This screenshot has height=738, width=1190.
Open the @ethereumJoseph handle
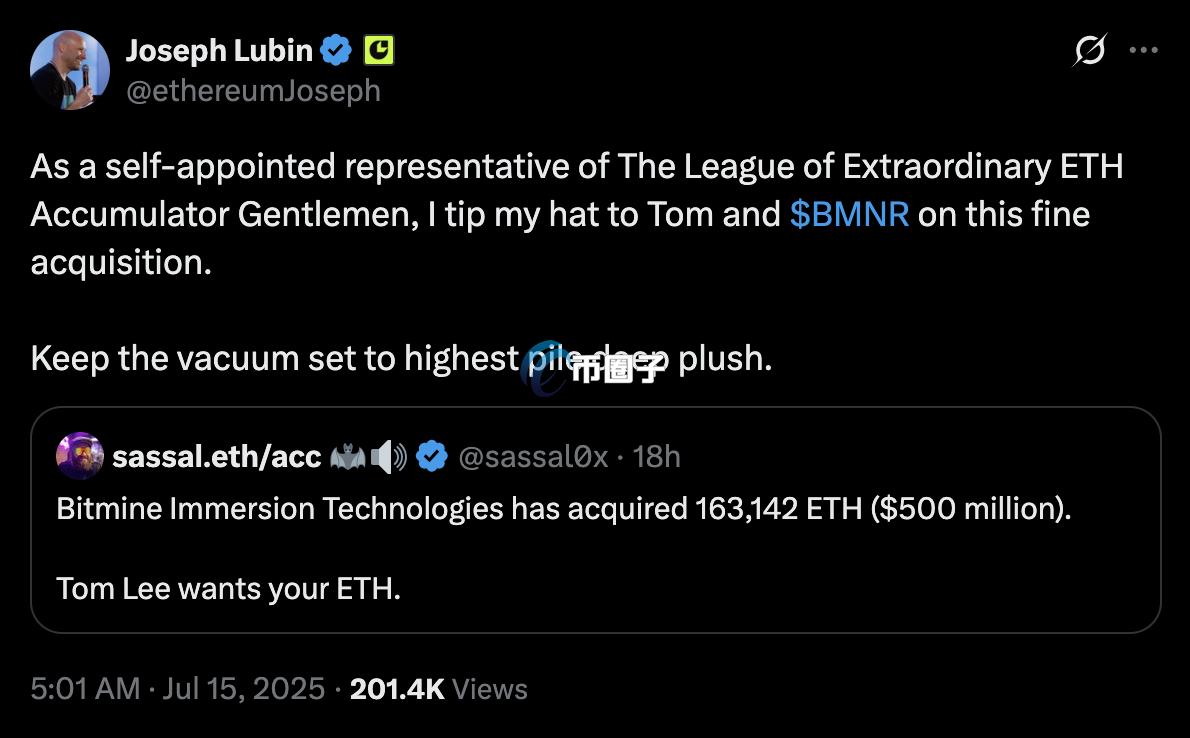tap(253, 91)
